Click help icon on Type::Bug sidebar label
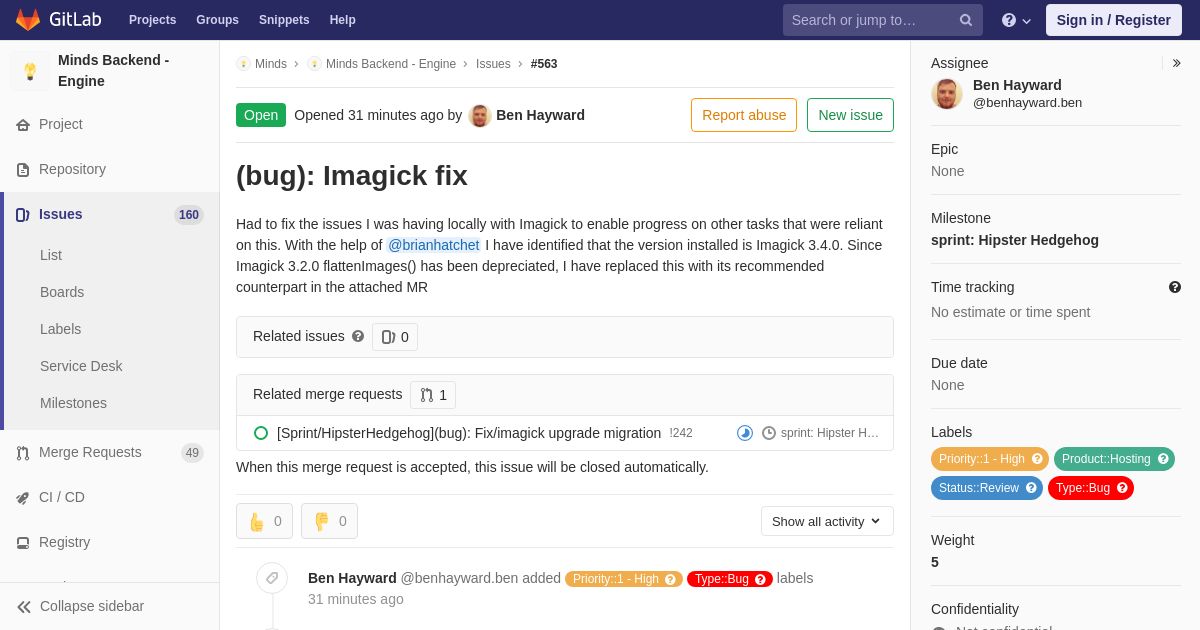Viewport: 1200px width, 630px height. (1122, 488)
